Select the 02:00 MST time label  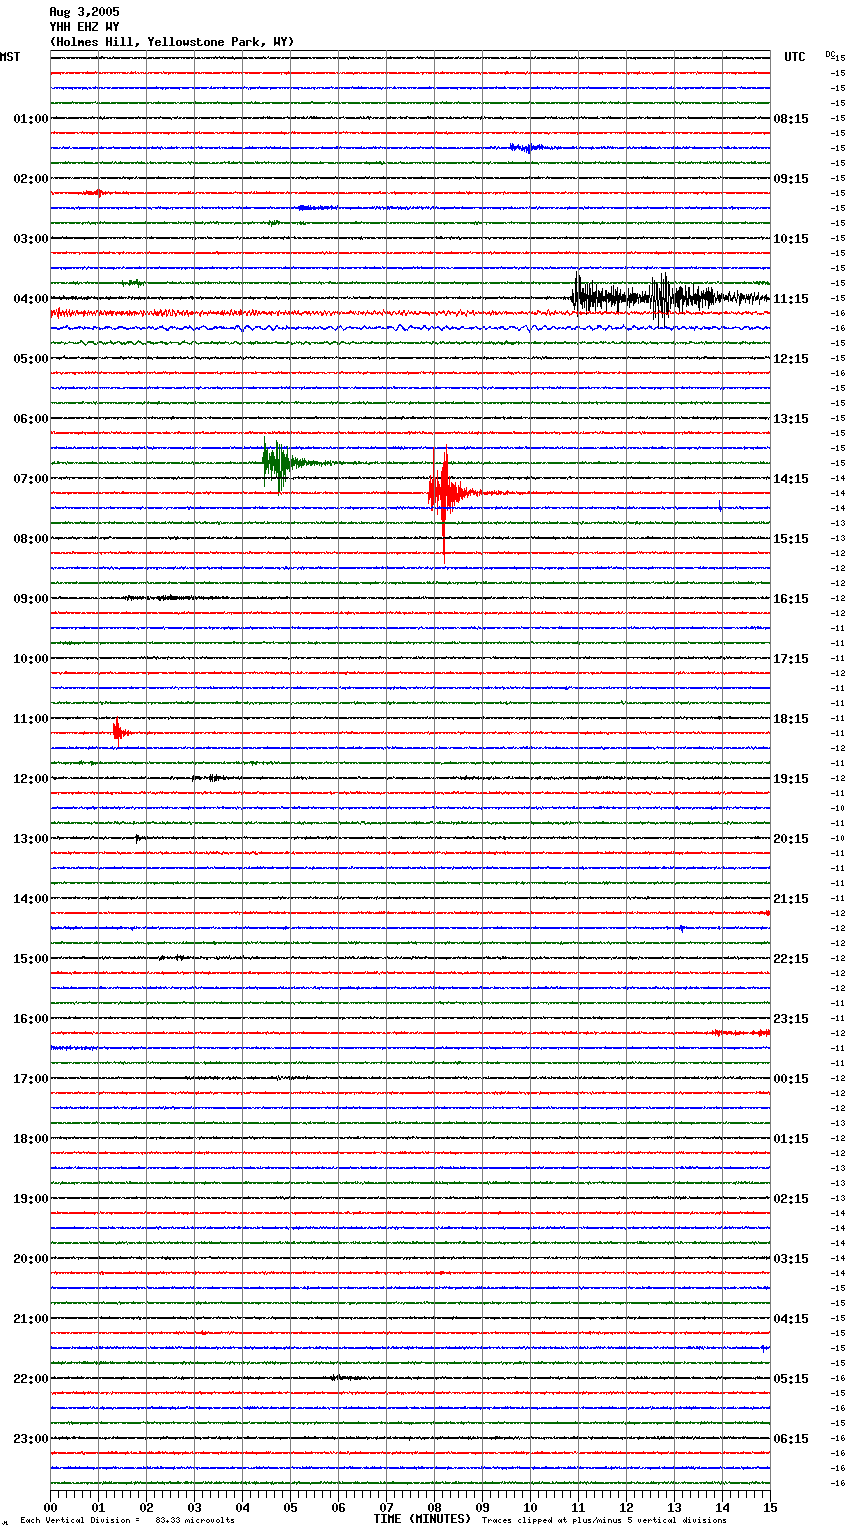coord(31,179)
